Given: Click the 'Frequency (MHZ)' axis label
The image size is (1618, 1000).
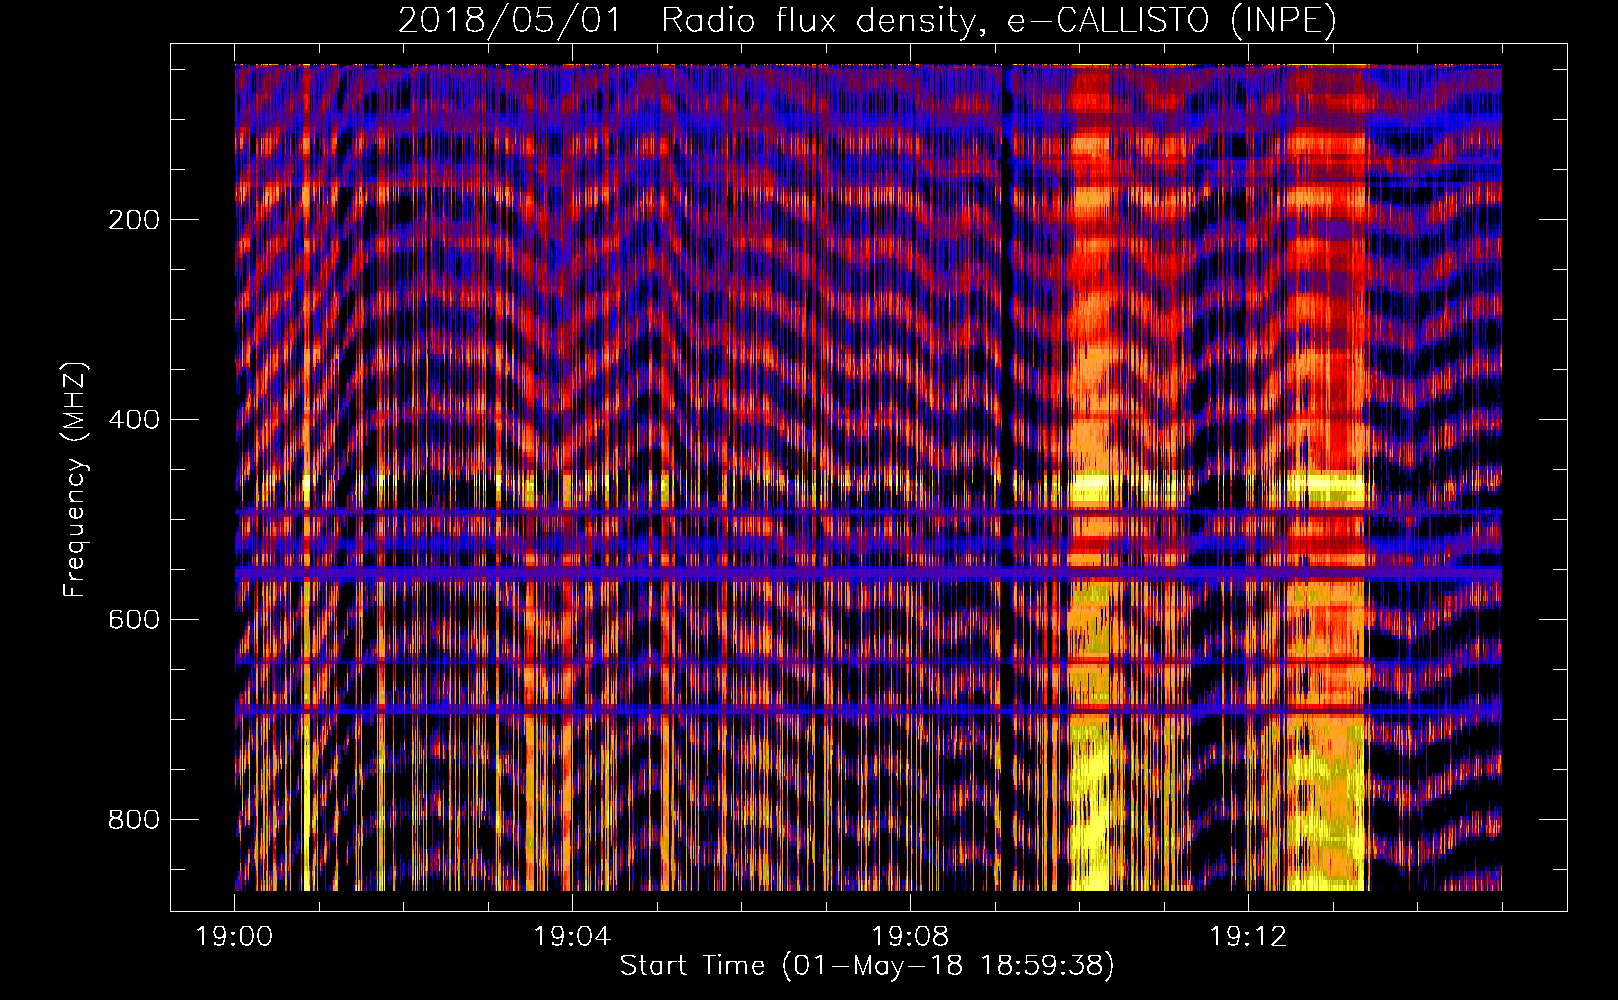Looking at the screenshot, I should coord(75,480).
